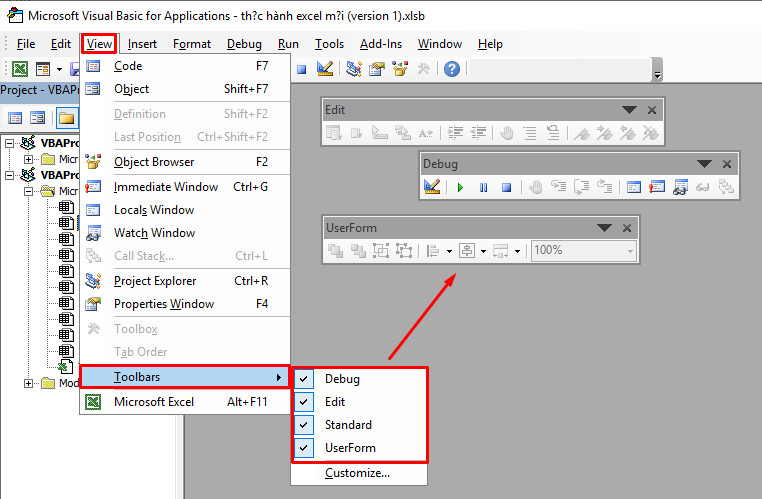Click the View Microsoft Excel toolbar icon

(20, 69)
